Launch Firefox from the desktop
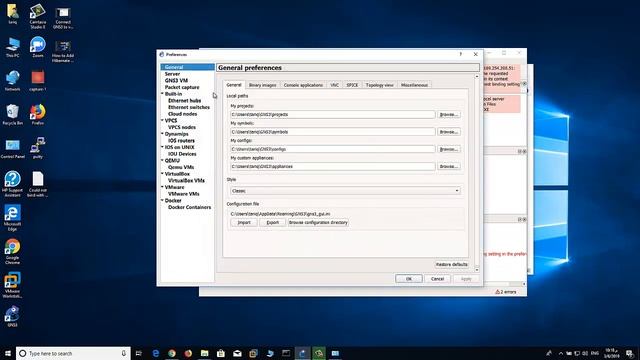The image size is (640, 360). (x=38, y=114)
